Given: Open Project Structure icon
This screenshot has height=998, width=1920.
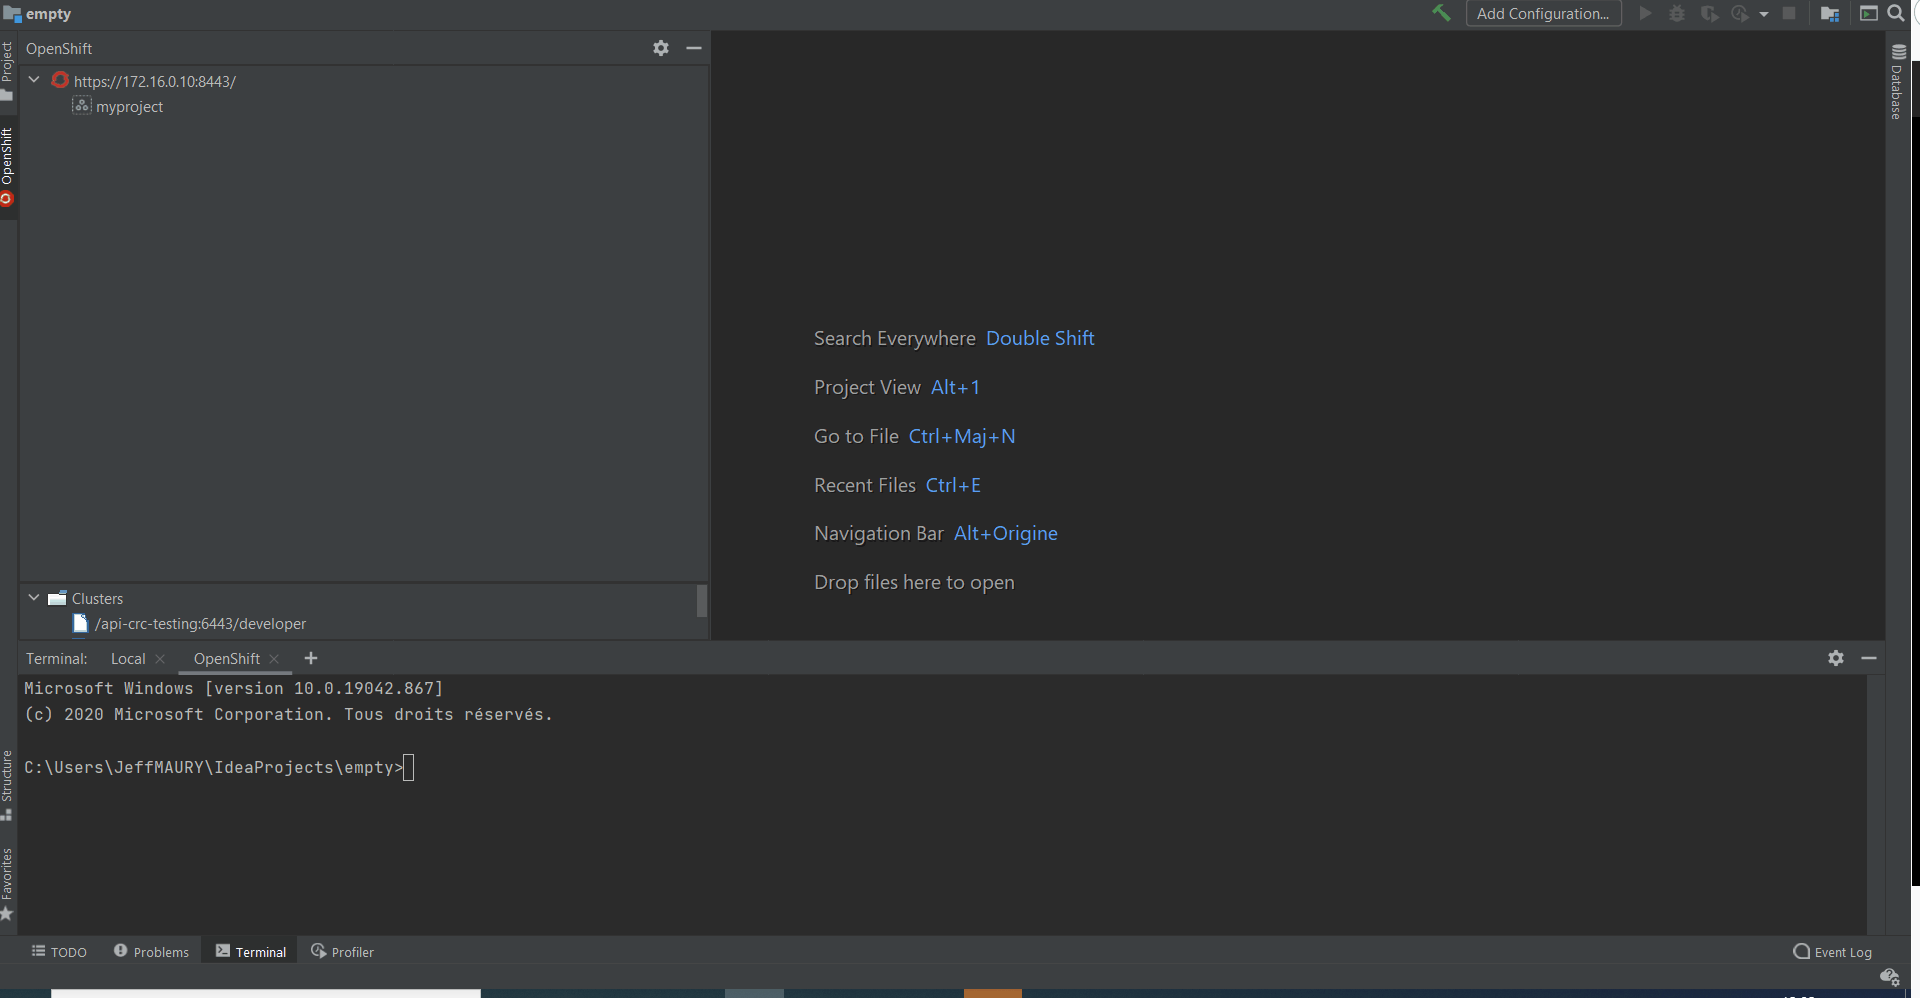Looking at the screenshot, I should (x=1830, y=13).
